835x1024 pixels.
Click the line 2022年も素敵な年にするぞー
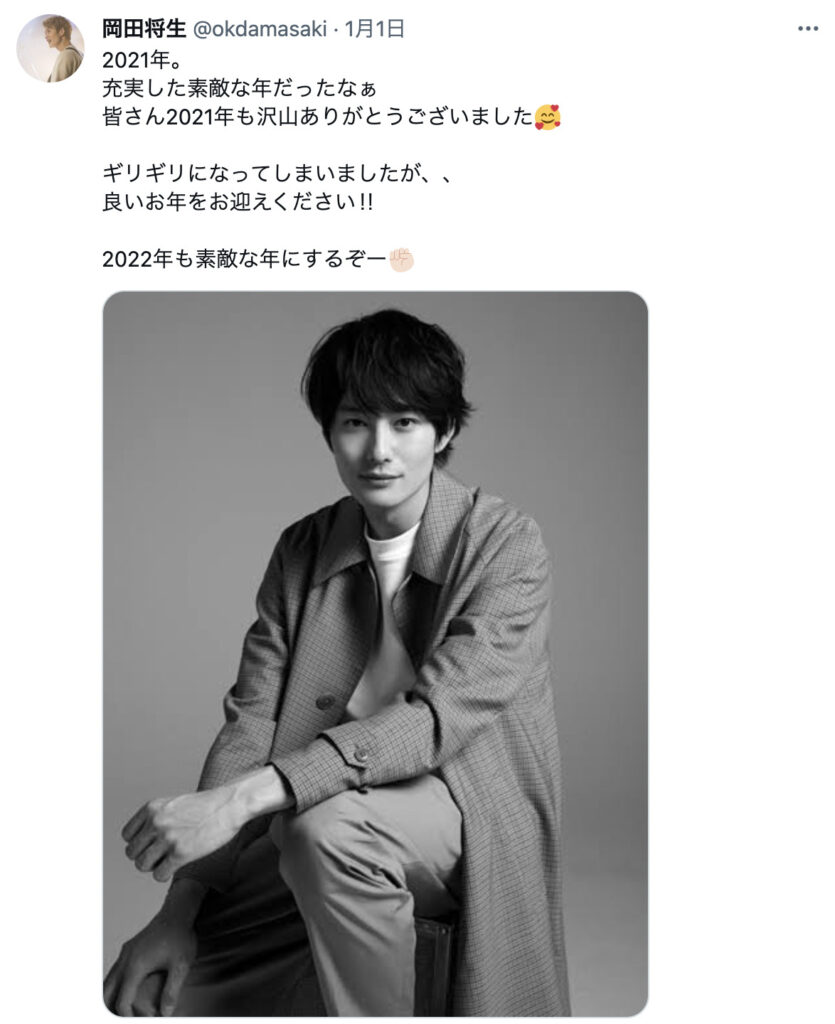coord(245,259)
